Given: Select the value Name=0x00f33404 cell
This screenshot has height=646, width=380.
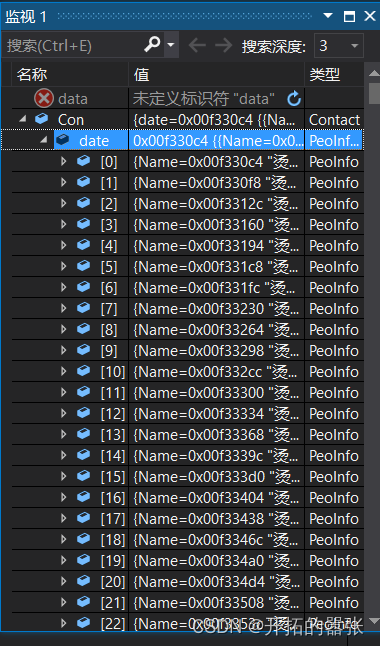Looking at the screenshot, I should pyautogui.click(x=217, y=498).
